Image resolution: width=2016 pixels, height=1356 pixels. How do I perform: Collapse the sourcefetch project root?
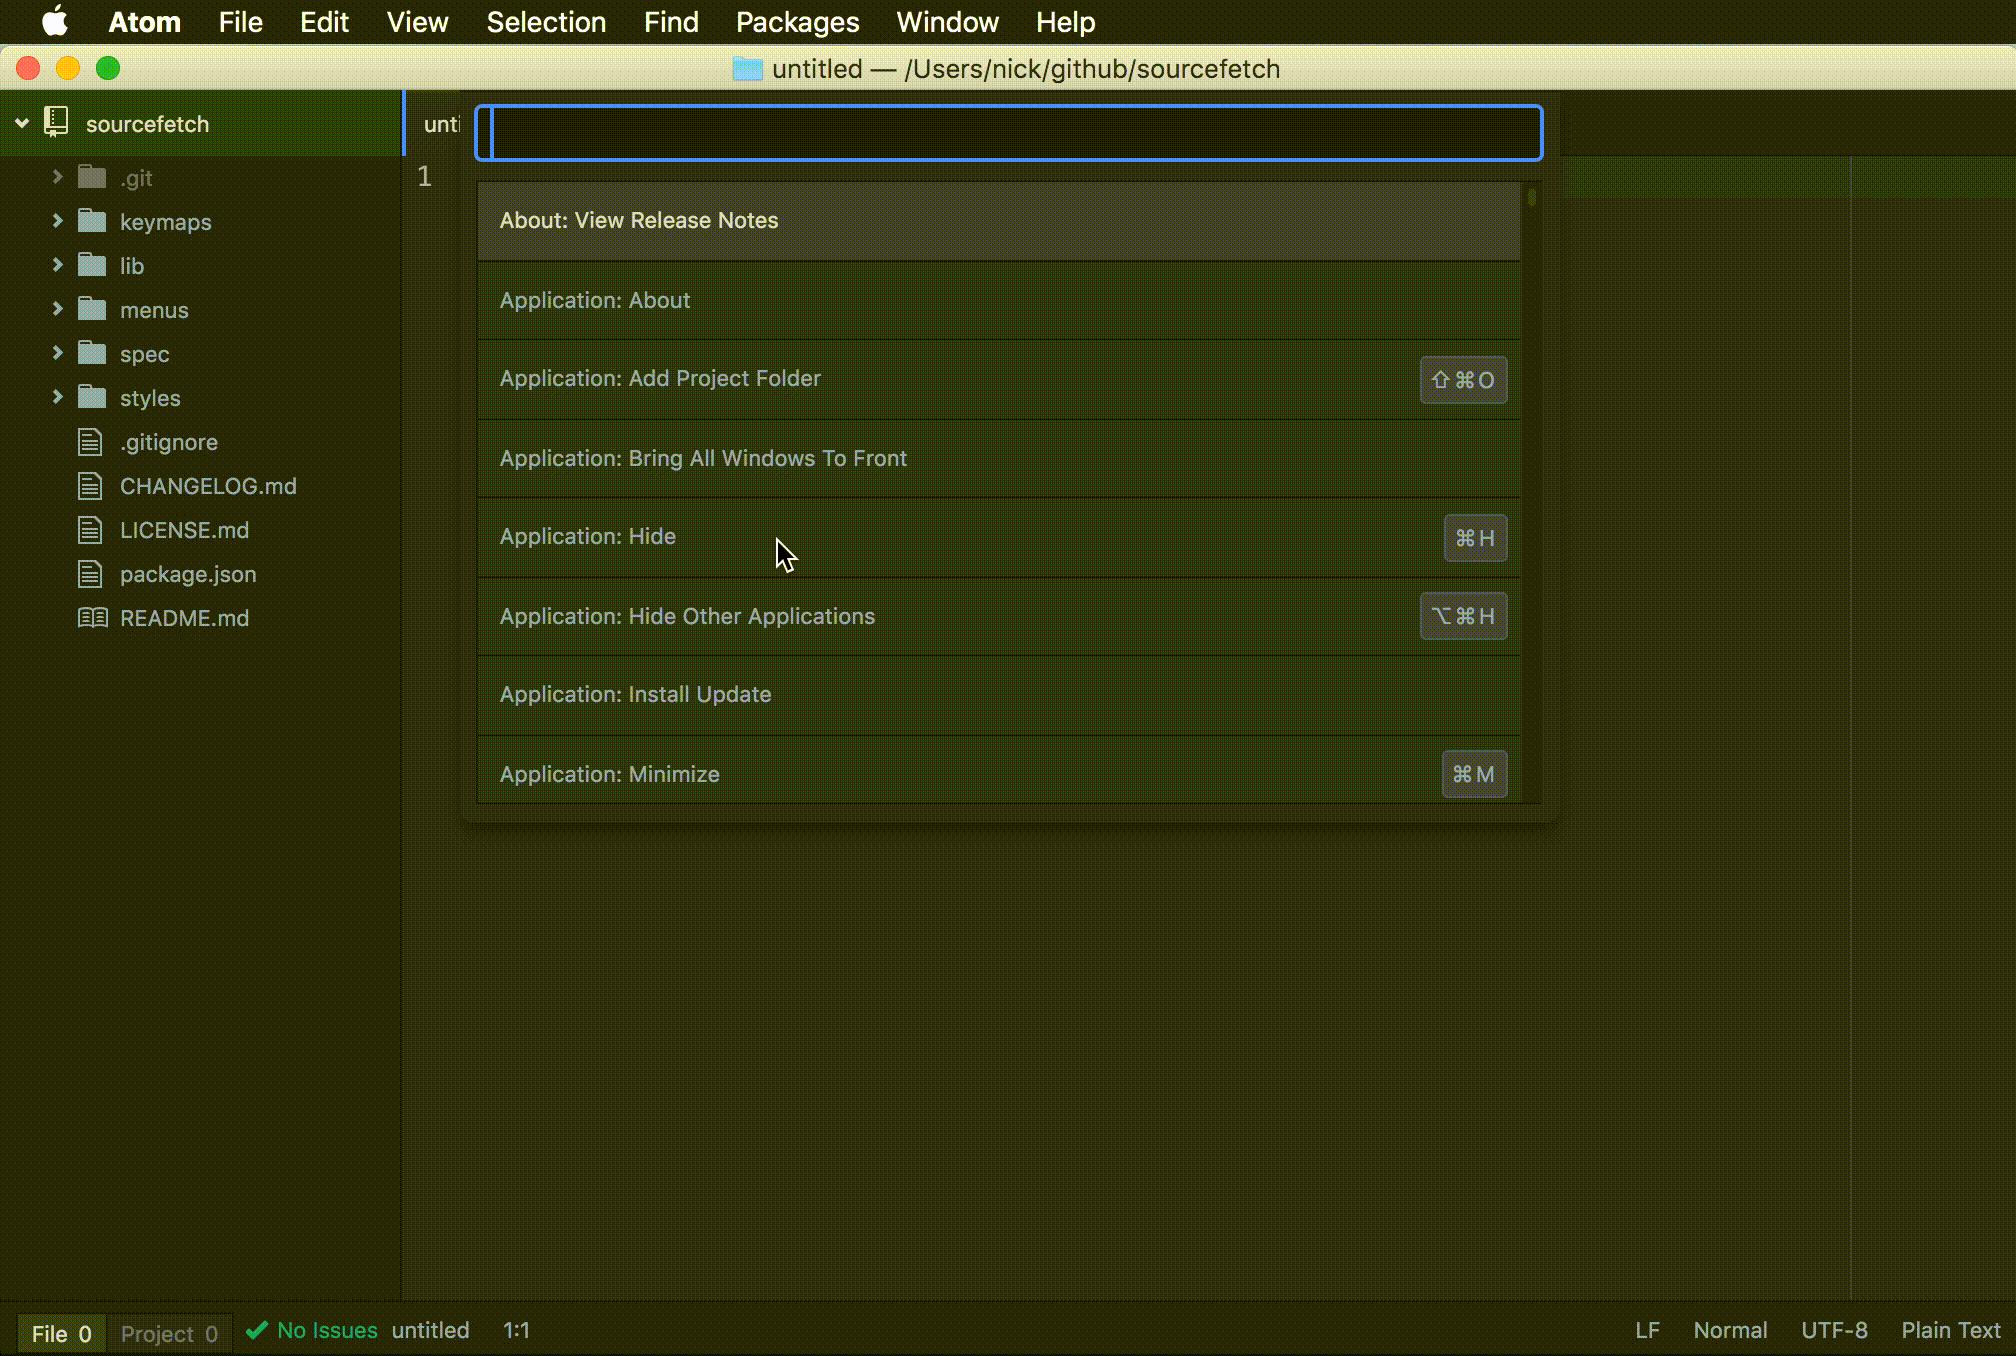(22, 123)
